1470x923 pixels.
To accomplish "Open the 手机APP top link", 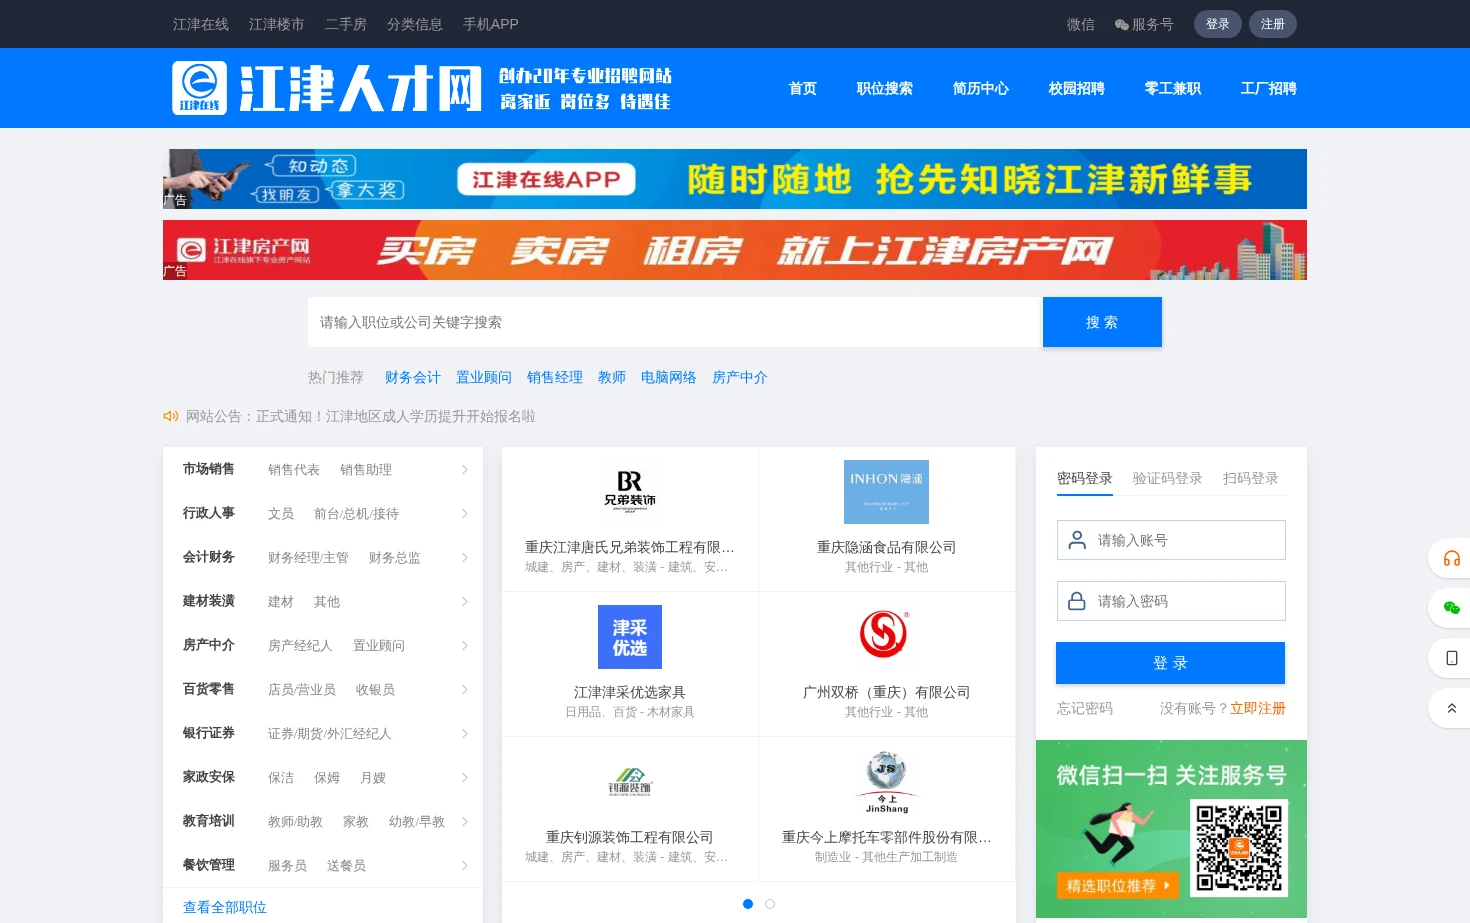I will coord(491,24).
